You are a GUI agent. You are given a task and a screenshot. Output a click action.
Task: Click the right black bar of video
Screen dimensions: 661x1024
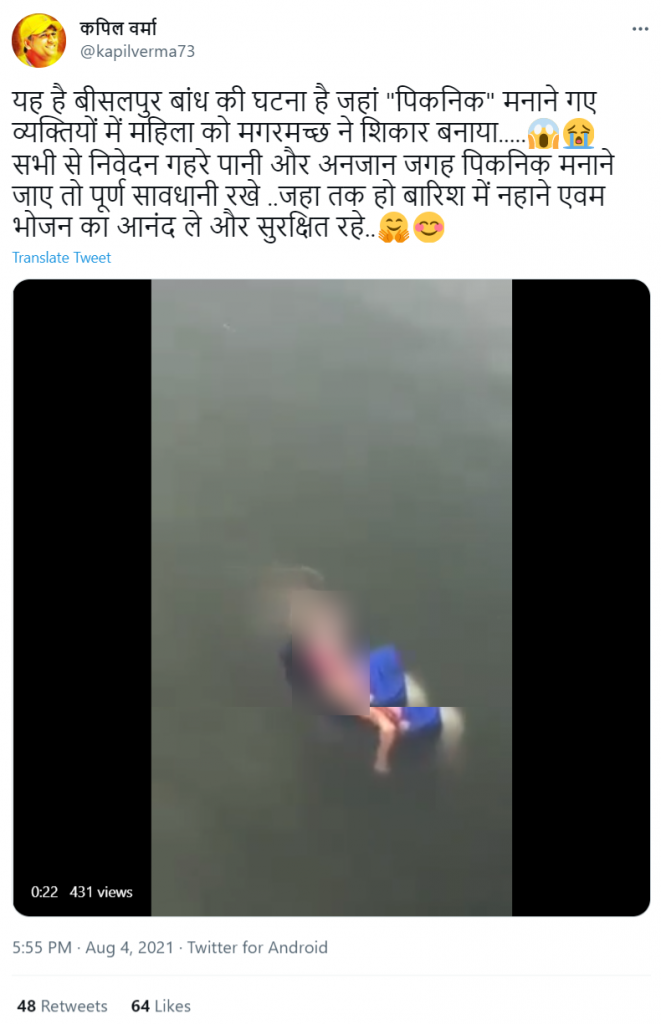tap(581, 597)
